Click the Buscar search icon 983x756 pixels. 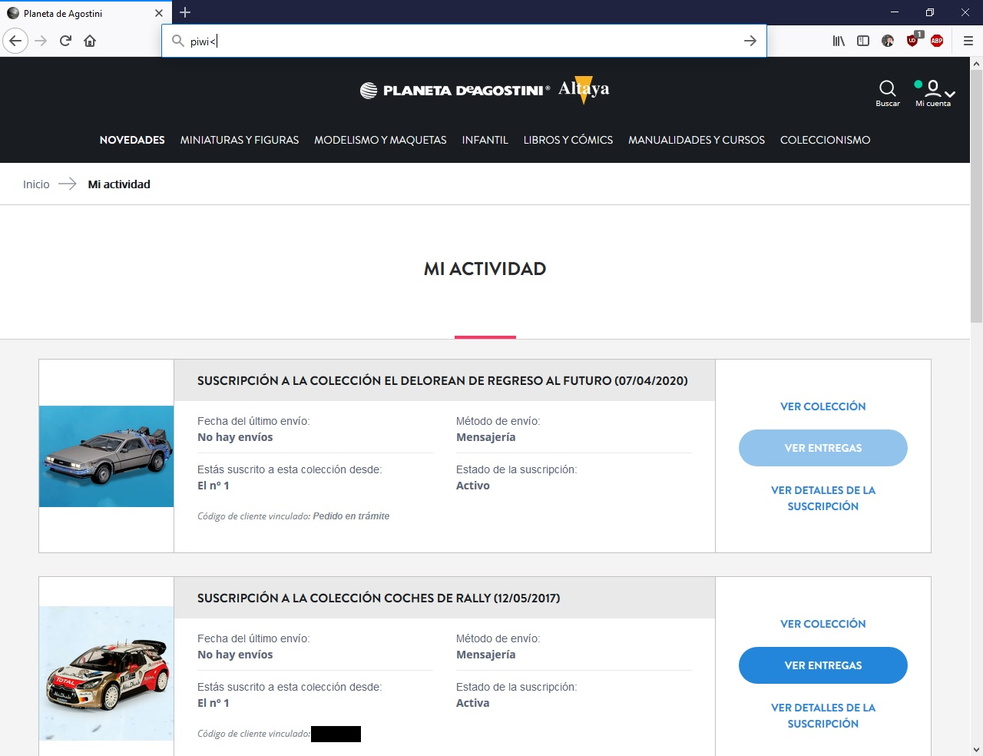pyautogui.click(x=887, y=93)
